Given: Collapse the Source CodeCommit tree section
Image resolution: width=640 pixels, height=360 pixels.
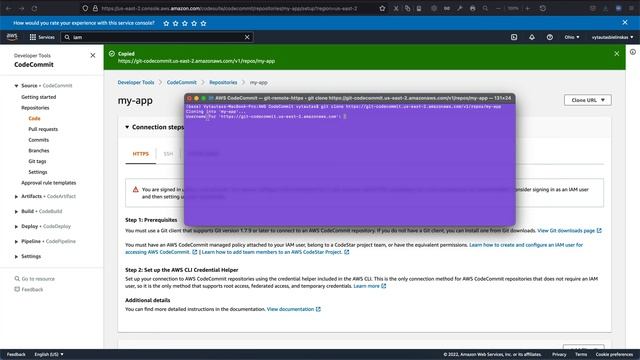Looking at the screenshot, I should coord(16,86).
